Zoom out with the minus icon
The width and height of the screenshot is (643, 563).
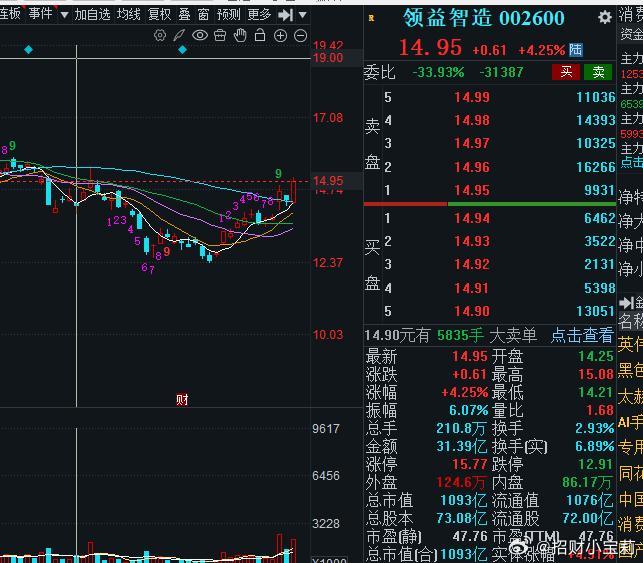pyautogui.click(x=300, y=36)
